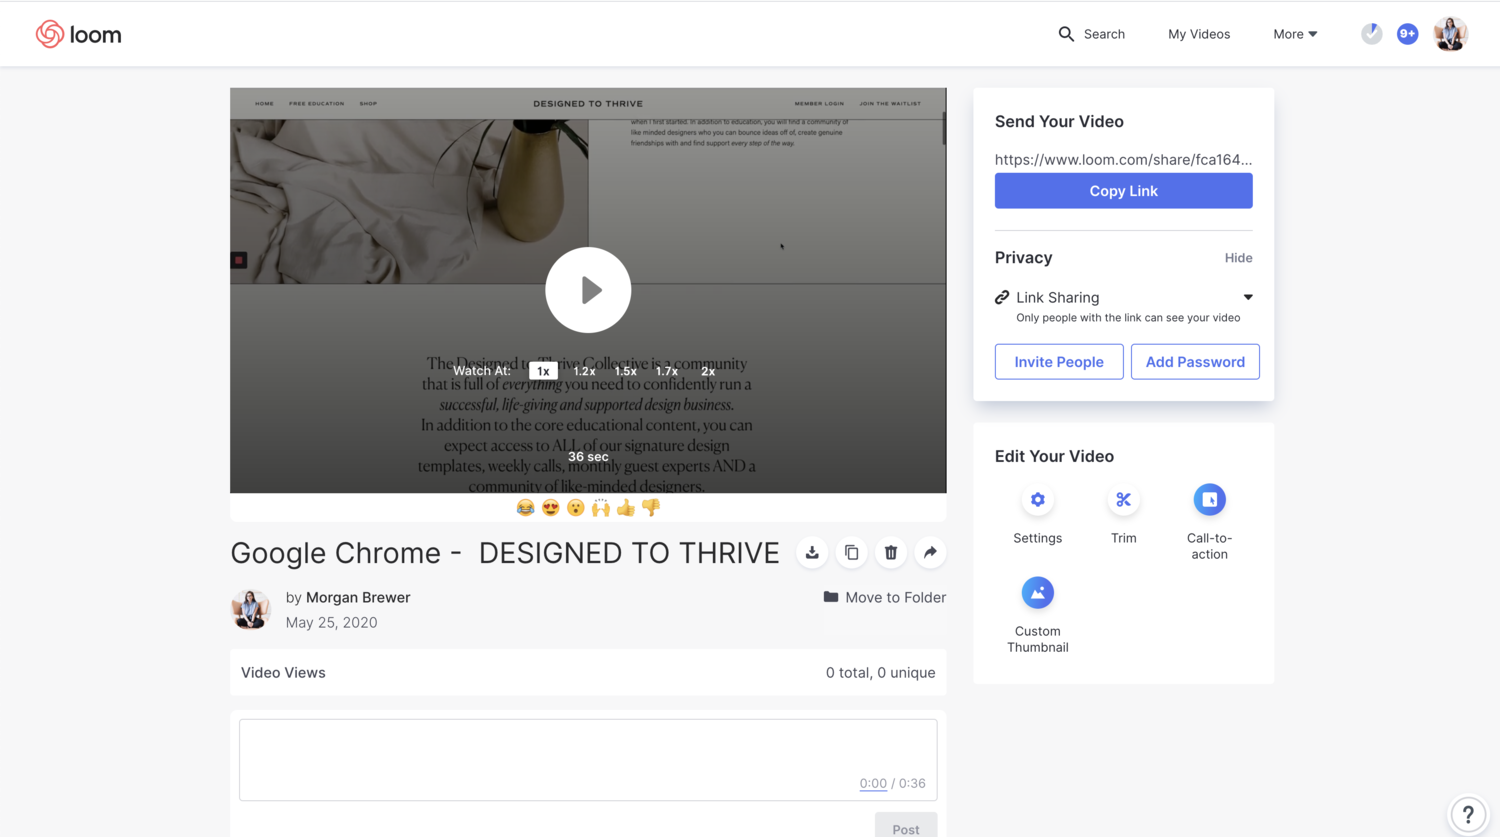This screenshot has width=1500, height=837.
Task: React with thumbs down emoji
Action: tap(651, 508)
